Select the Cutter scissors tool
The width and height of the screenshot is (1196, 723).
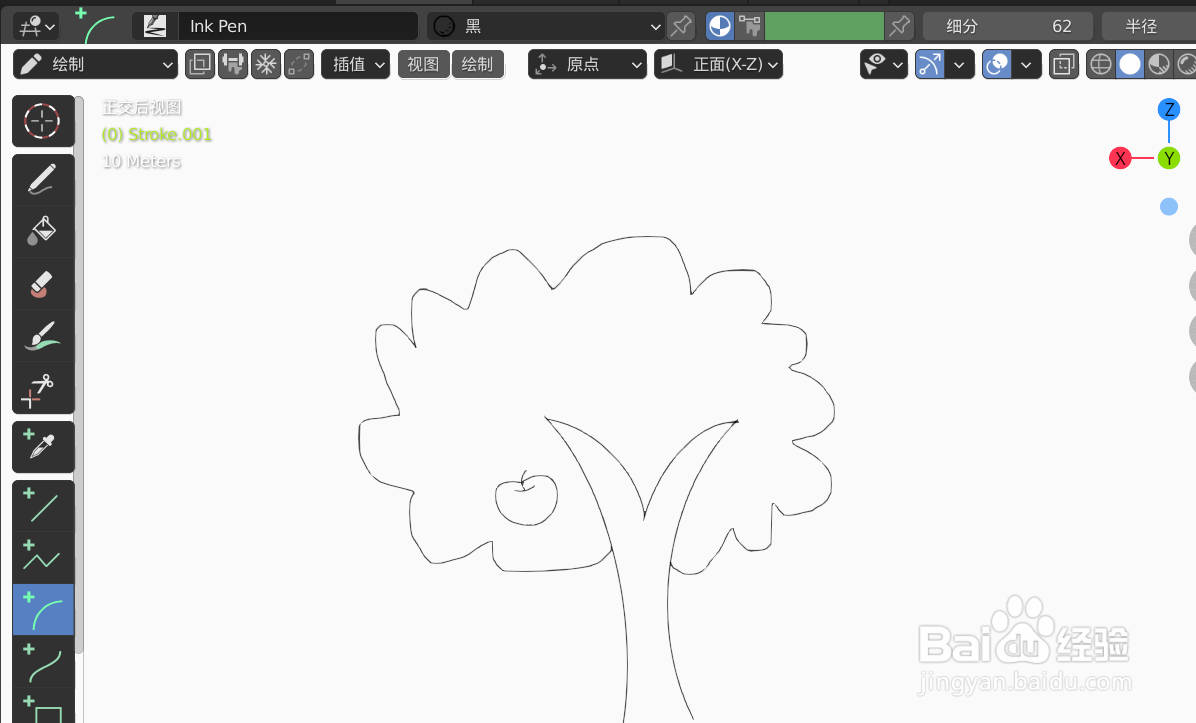point(43,387)
